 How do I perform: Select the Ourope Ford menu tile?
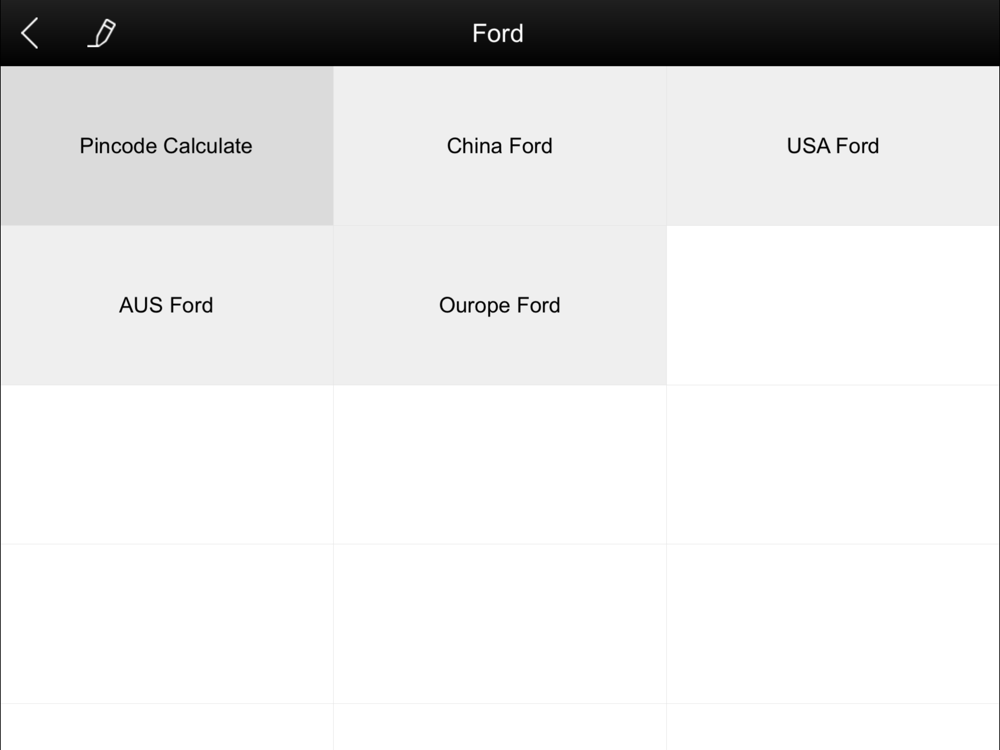tap(499, 305)
